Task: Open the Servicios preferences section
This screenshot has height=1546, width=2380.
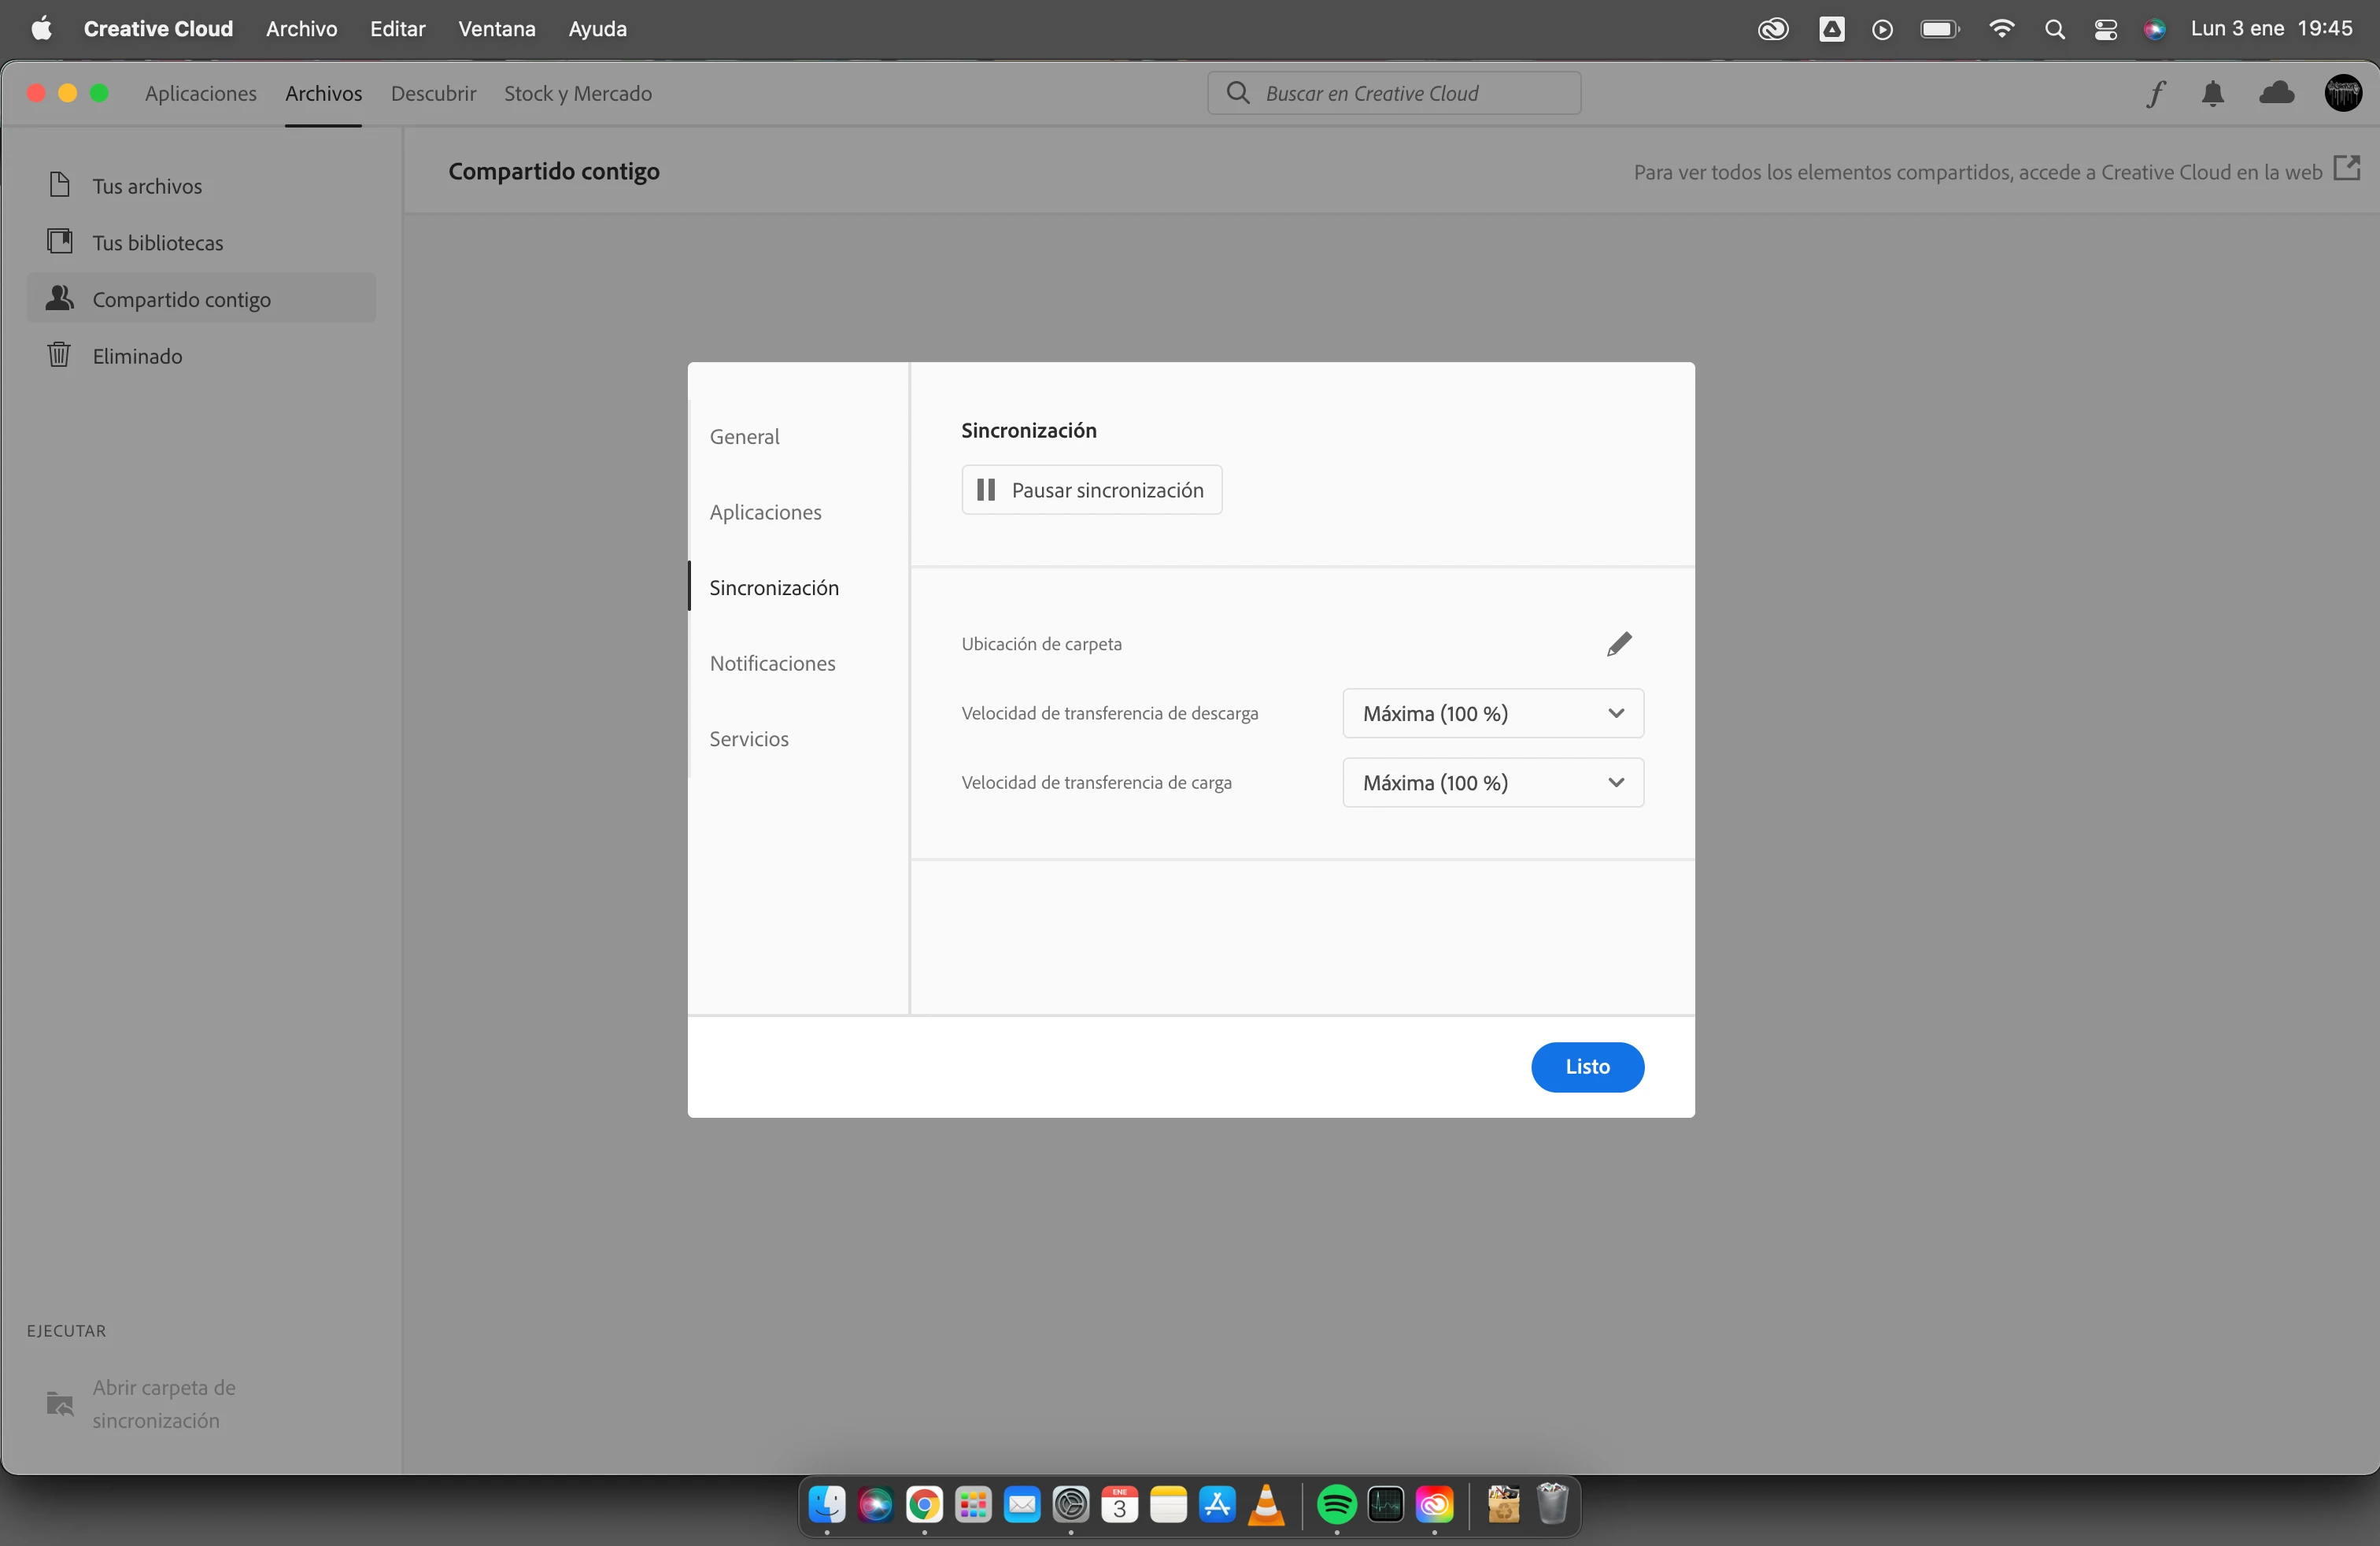Action: pos(749,739)
